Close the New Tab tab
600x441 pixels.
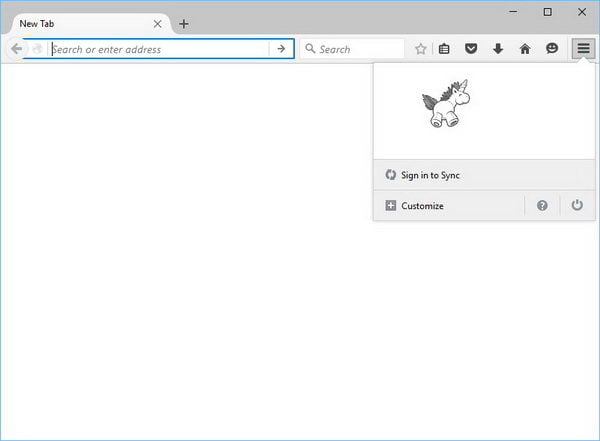tap(157, 24)
